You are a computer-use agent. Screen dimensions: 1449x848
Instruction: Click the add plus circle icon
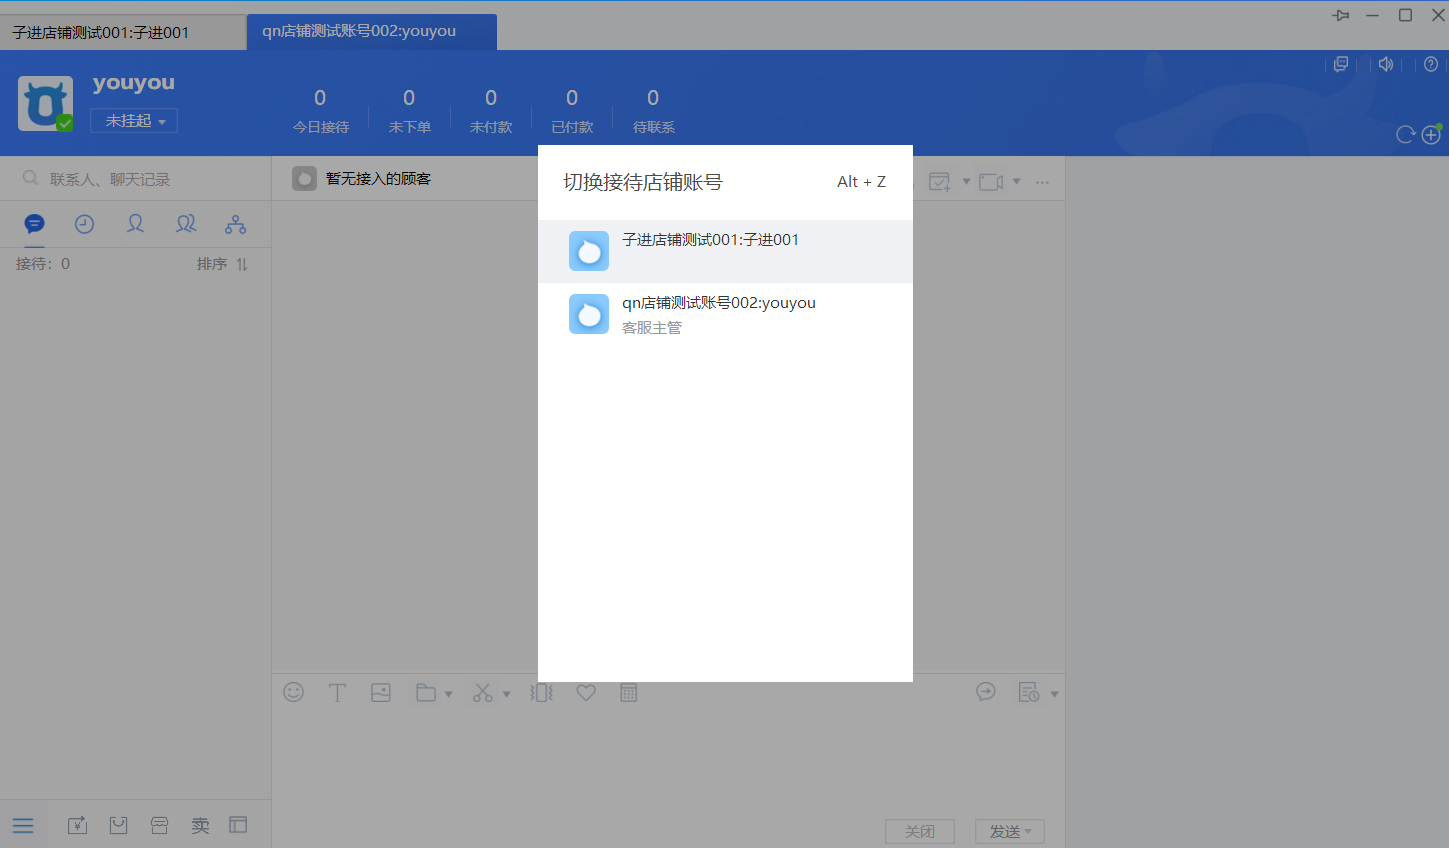1431,135
